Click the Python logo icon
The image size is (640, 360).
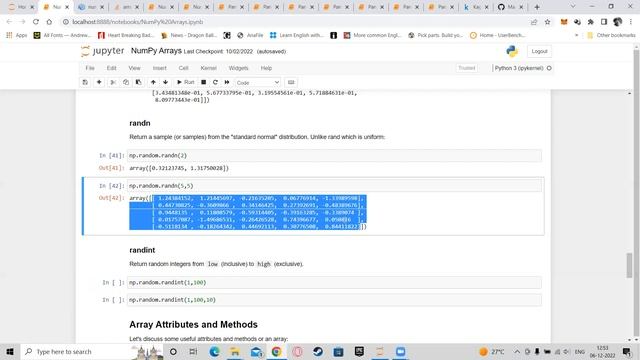(x=511, y=51)
